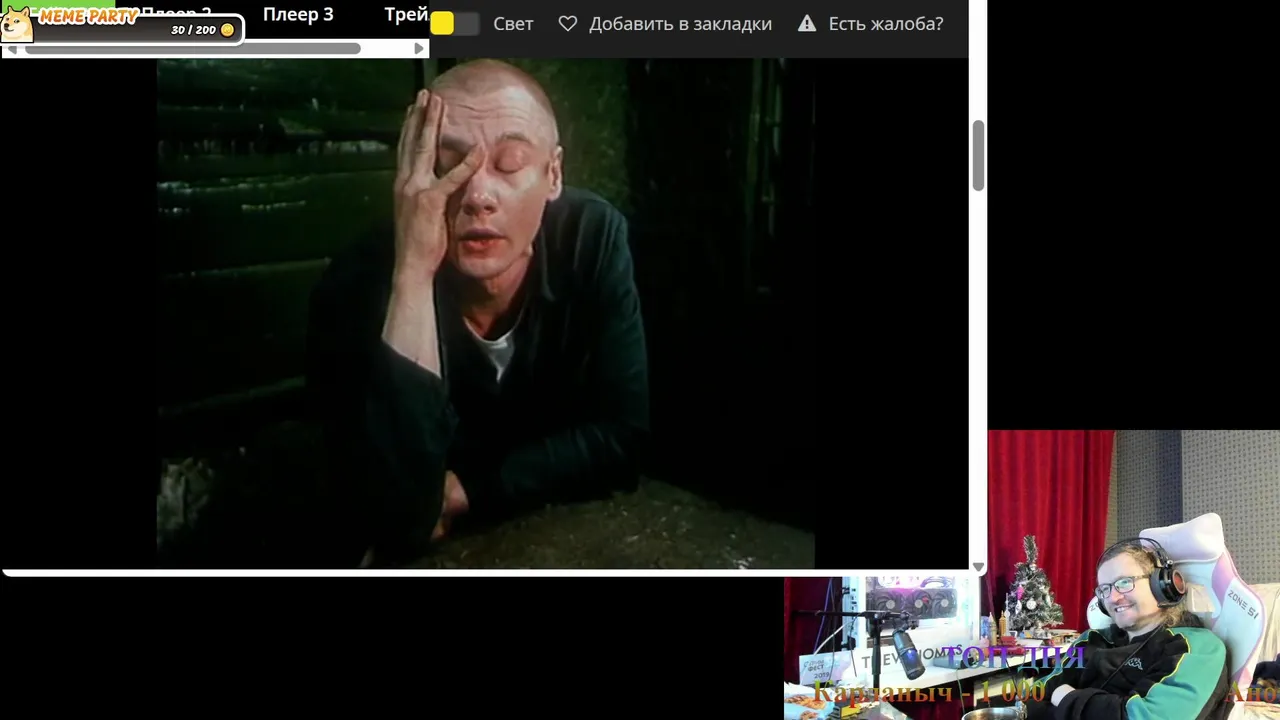Click the 30 / 200 coin counter
1280x720 pixels.
tap(202, 30)
